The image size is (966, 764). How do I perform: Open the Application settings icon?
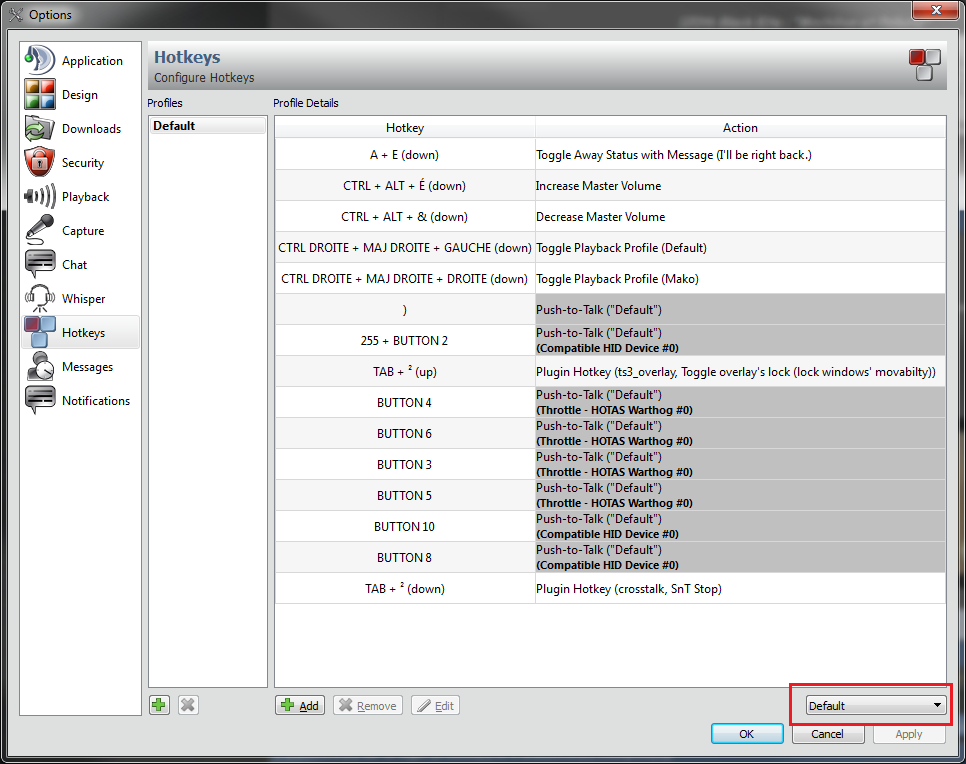tap(39, 61)
